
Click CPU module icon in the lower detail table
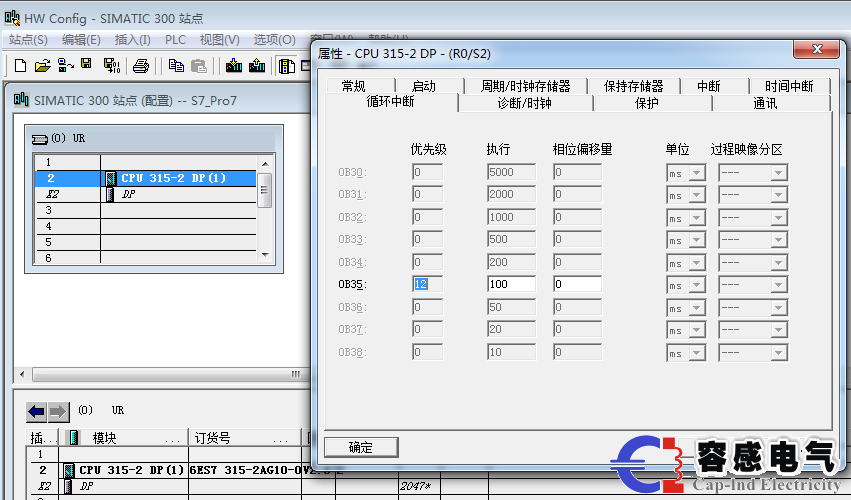coord(69,470)
